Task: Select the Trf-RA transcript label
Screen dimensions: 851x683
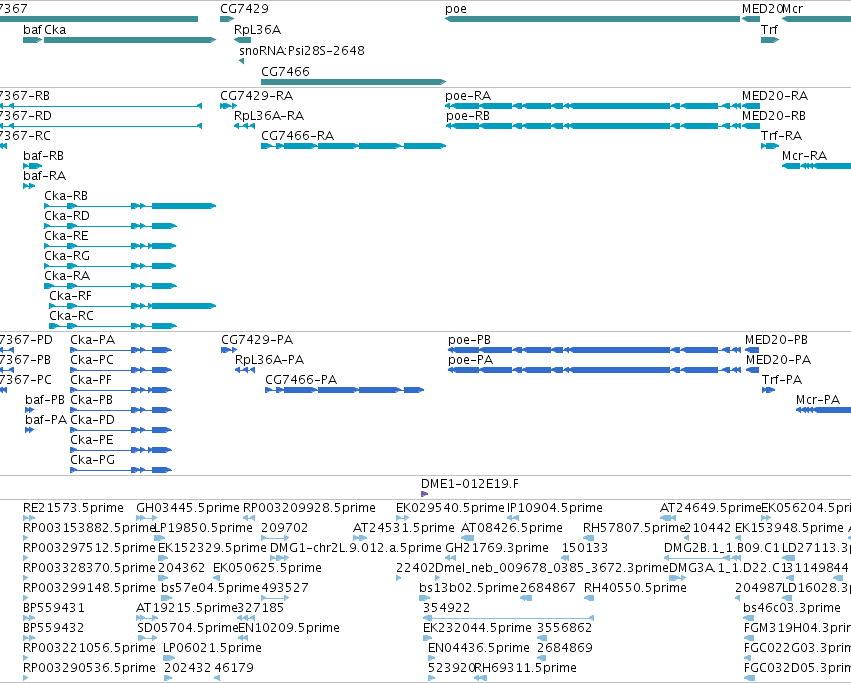Action: [x=781, y=136]
